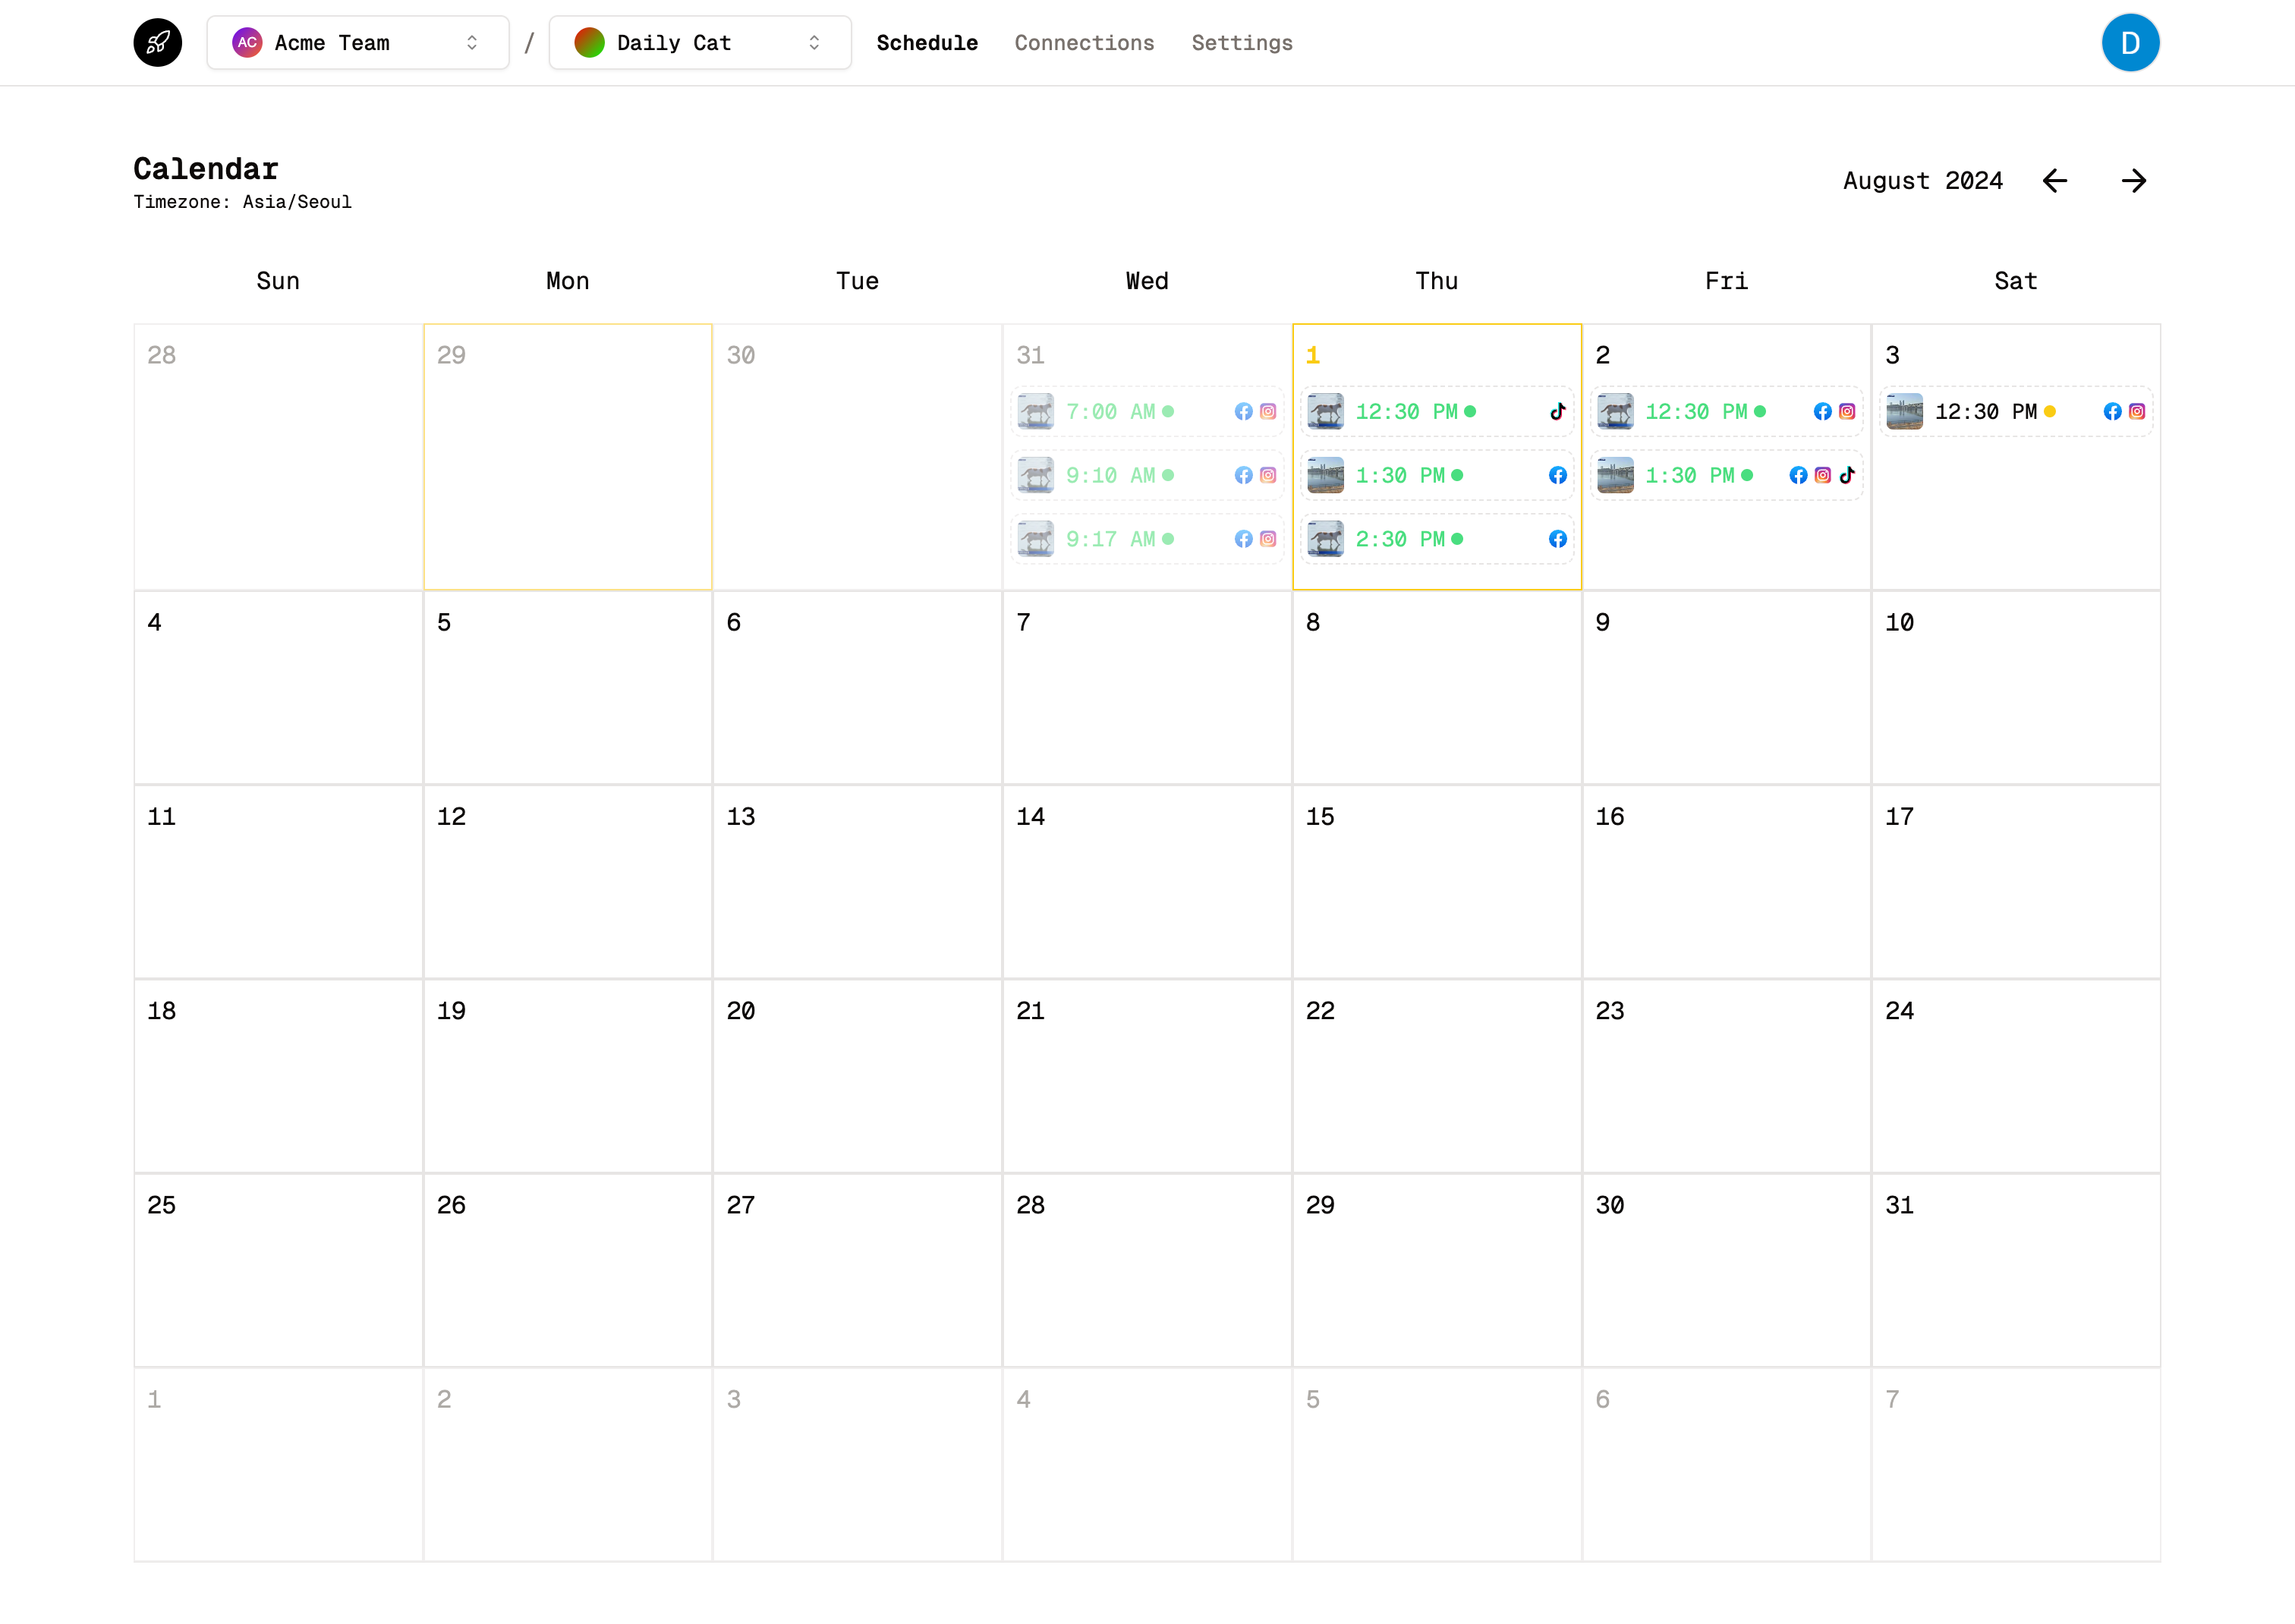
Task: Select the August 15 calendar cell
Action: point(1436,880)
